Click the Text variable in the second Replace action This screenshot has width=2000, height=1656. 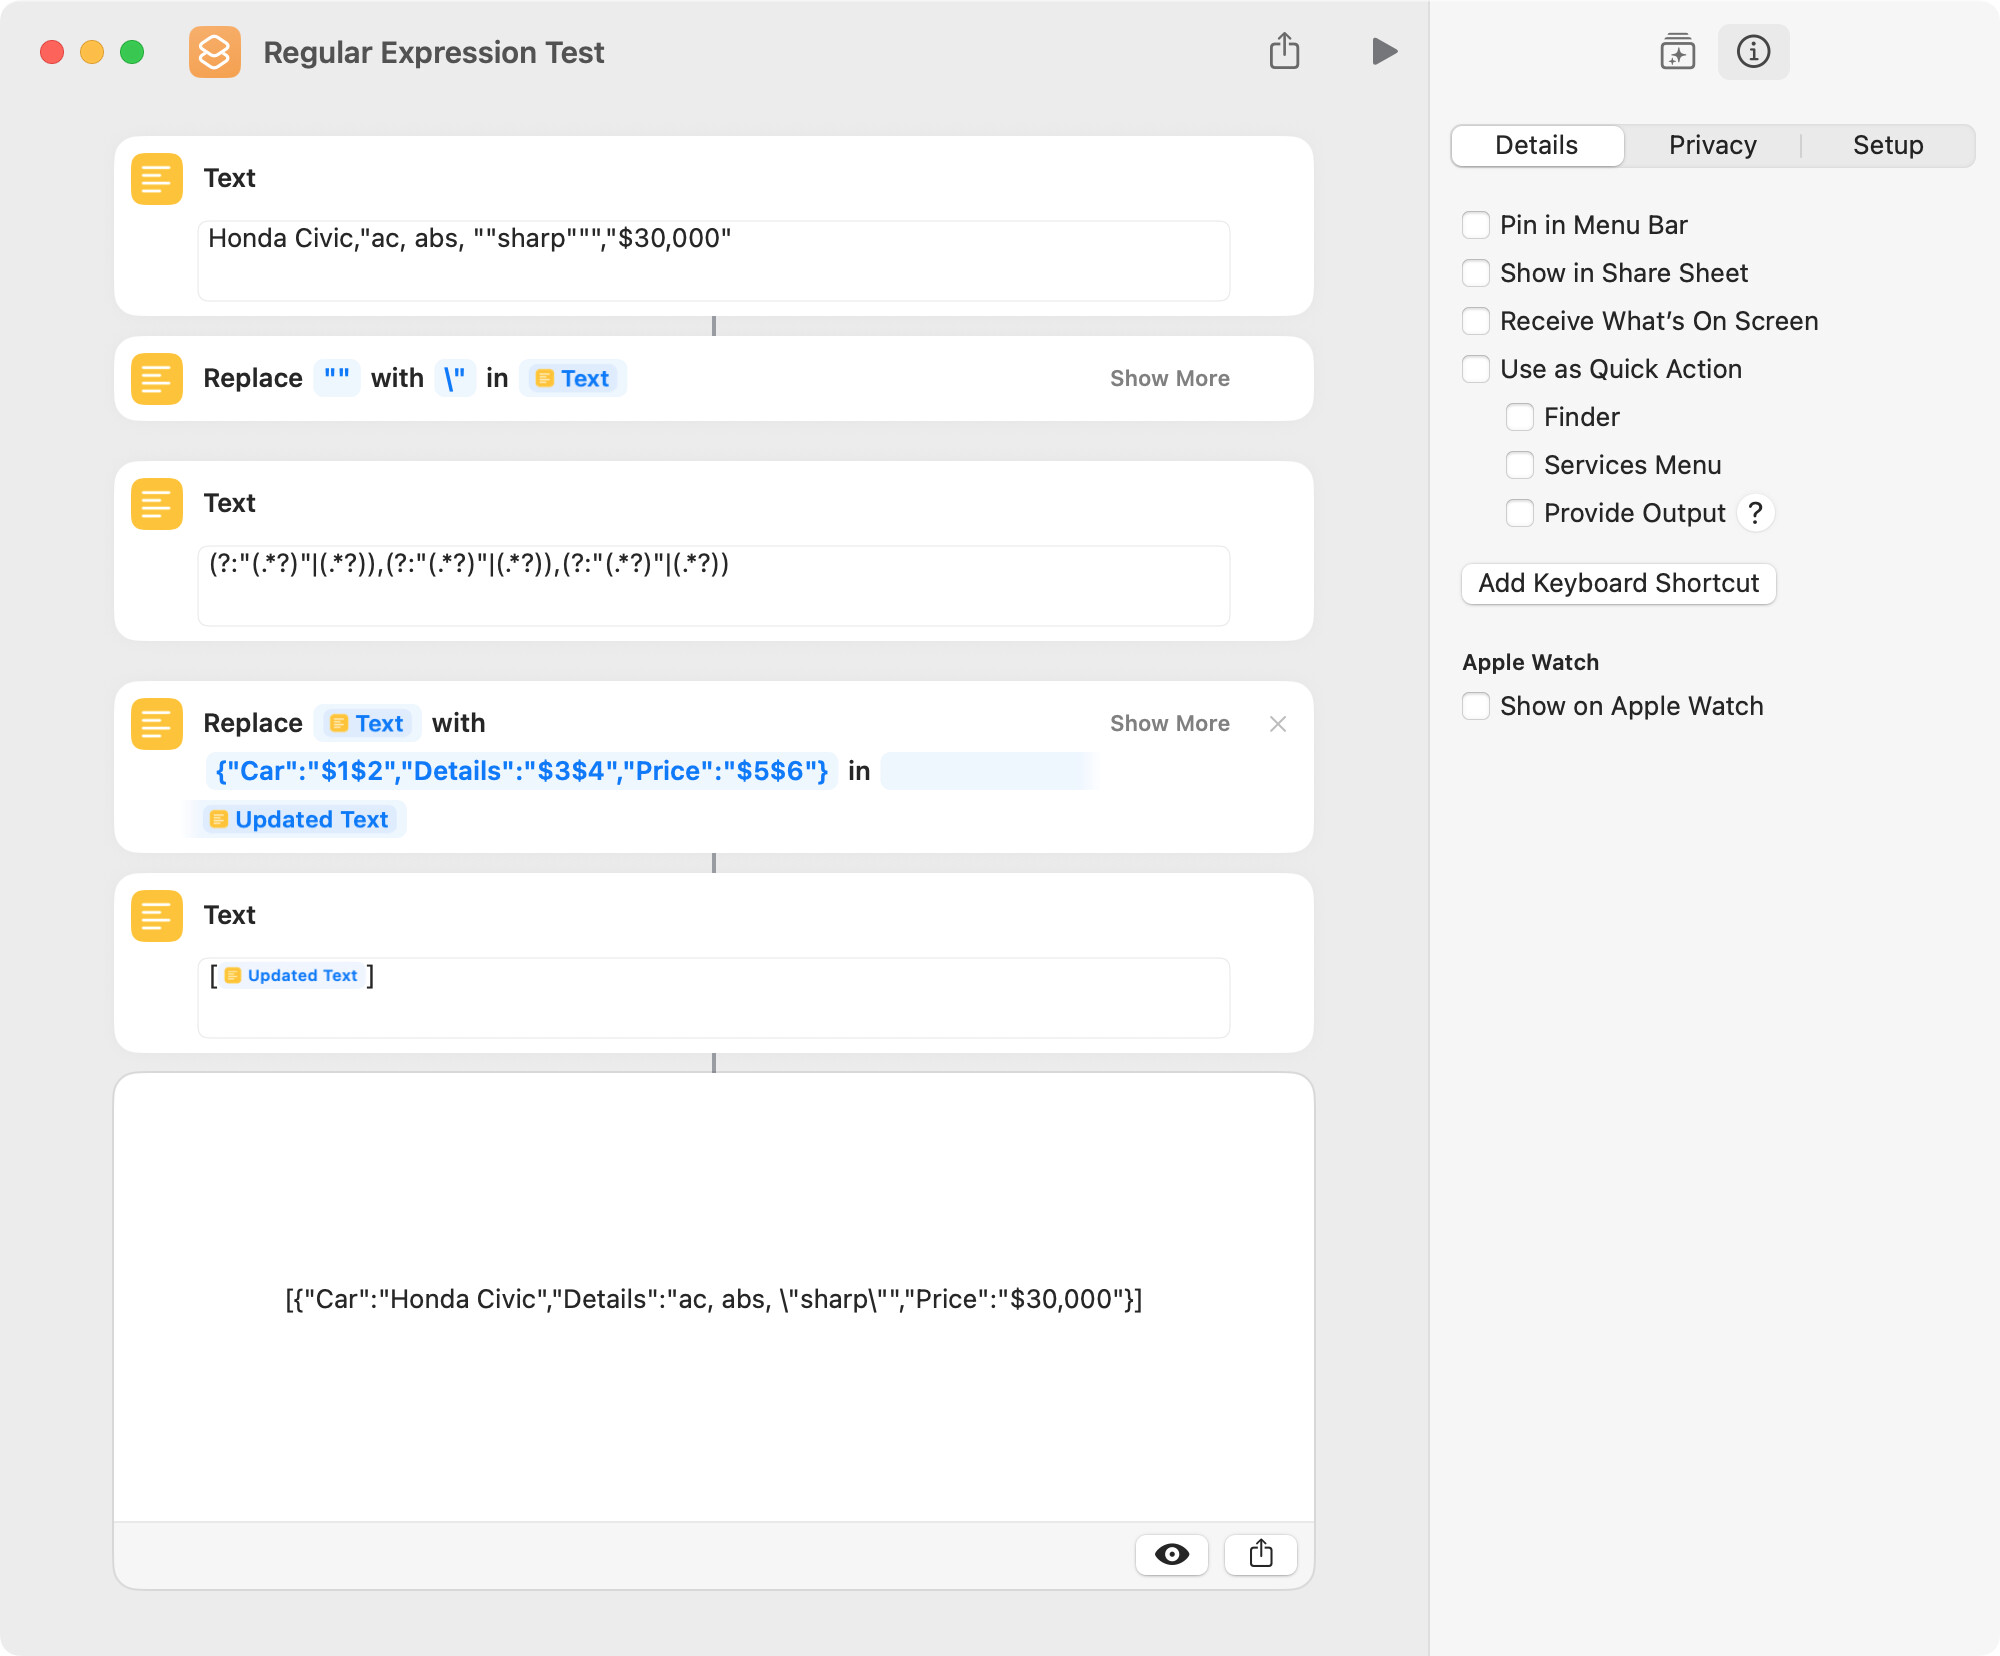tap(367, 724)
